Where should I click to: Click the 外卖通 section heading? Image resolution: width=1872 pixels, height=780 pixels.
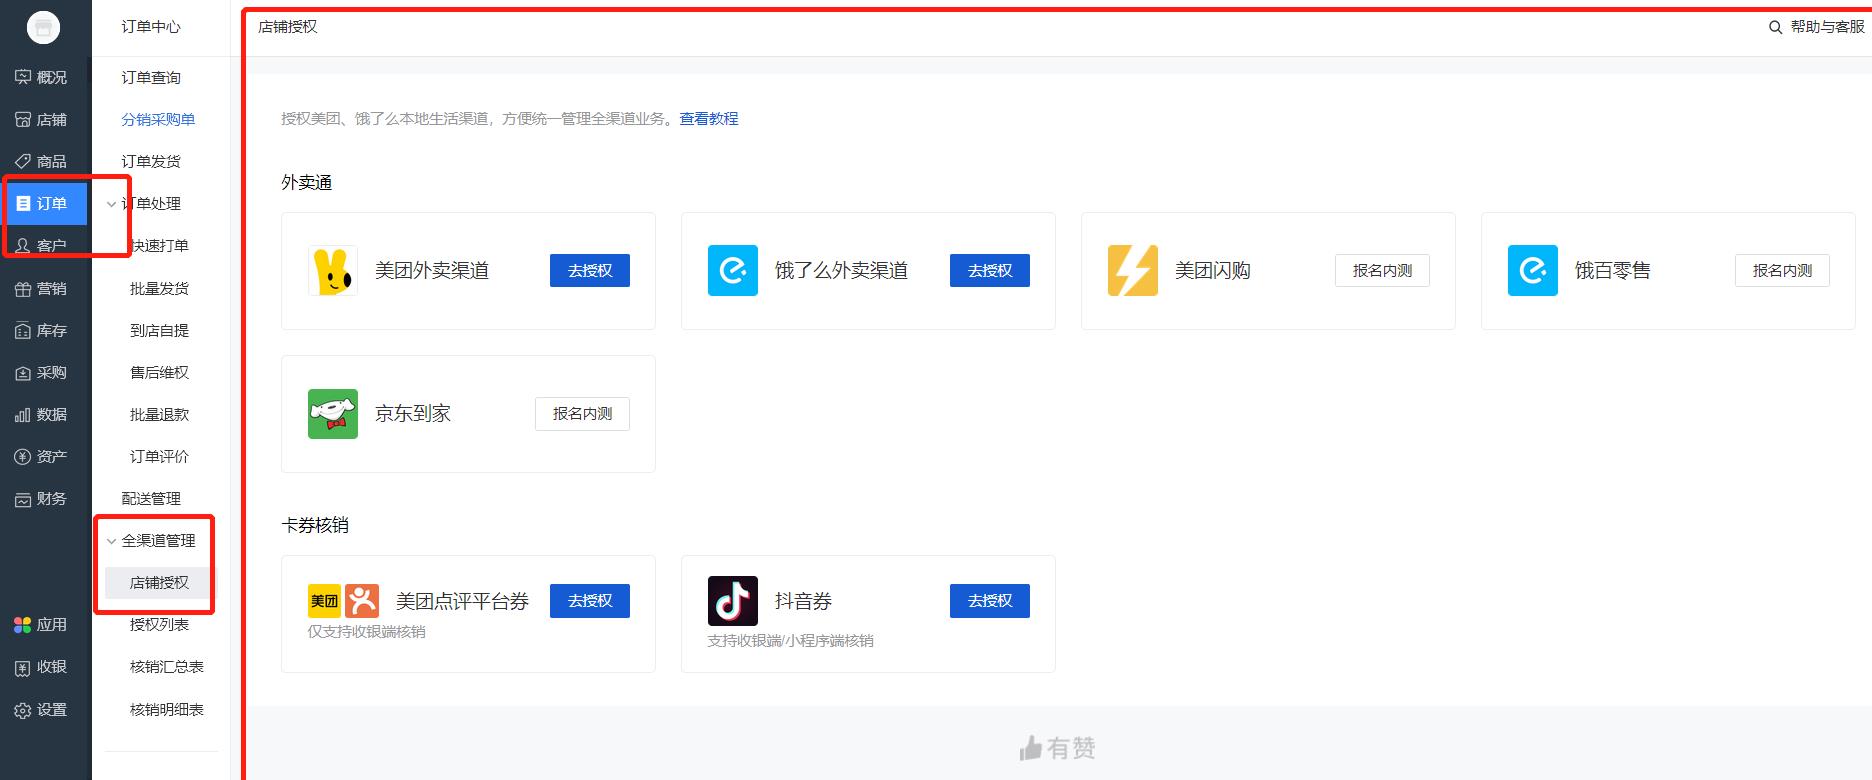click(306, 182)
